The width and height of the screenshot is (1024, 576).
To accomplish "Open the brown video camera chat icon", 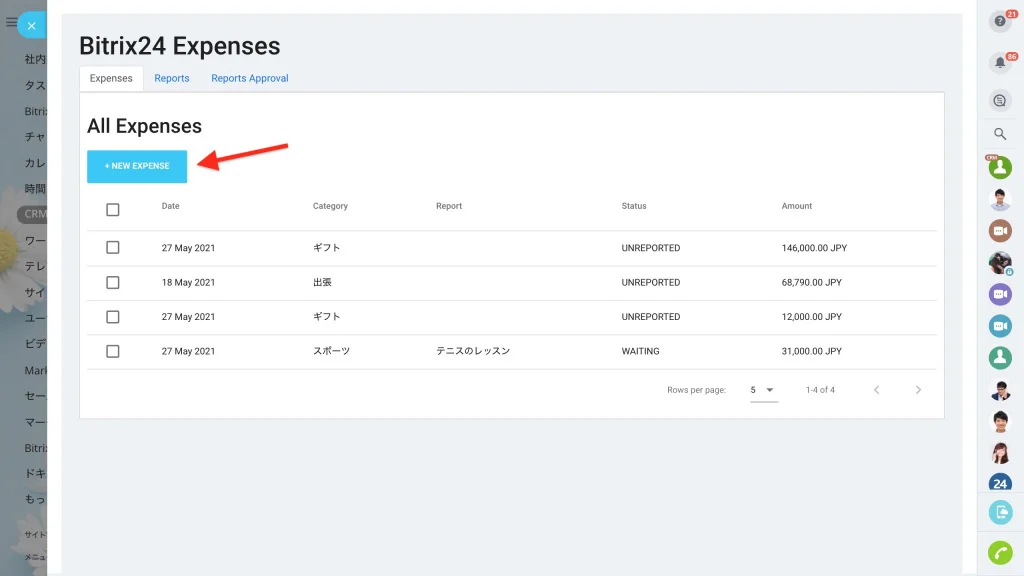I will coord(1000,231).
